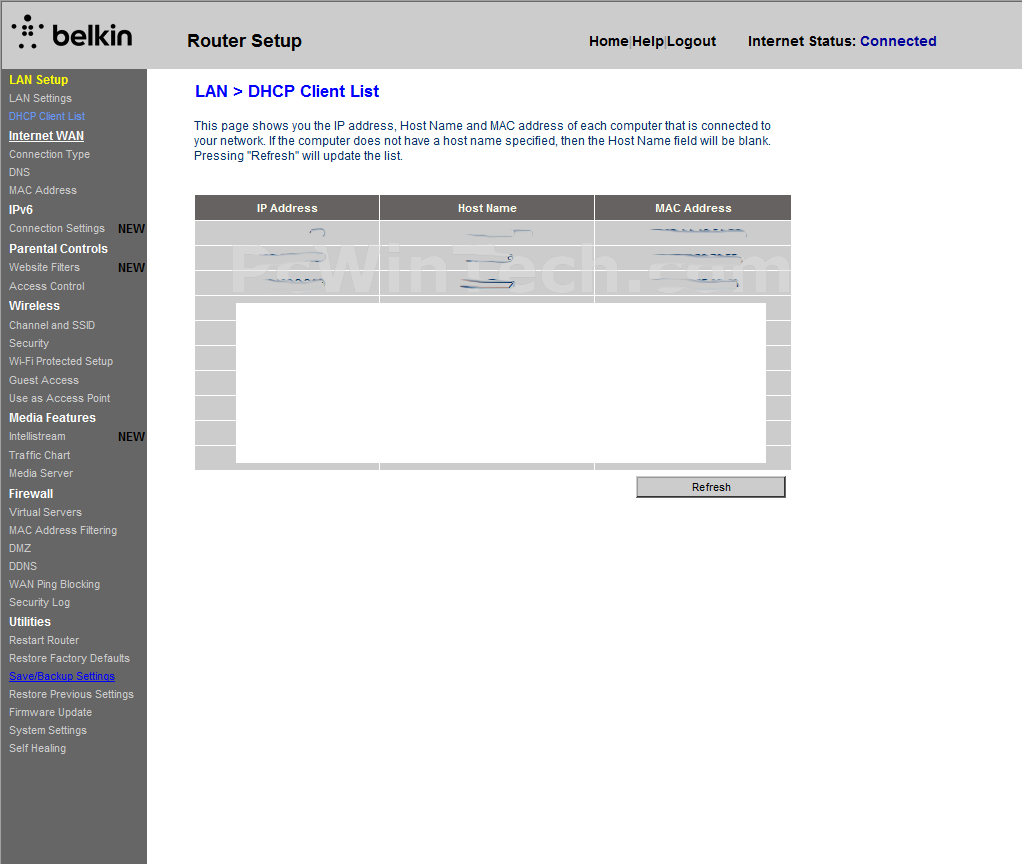Click Logout in the header

(692, 41)
